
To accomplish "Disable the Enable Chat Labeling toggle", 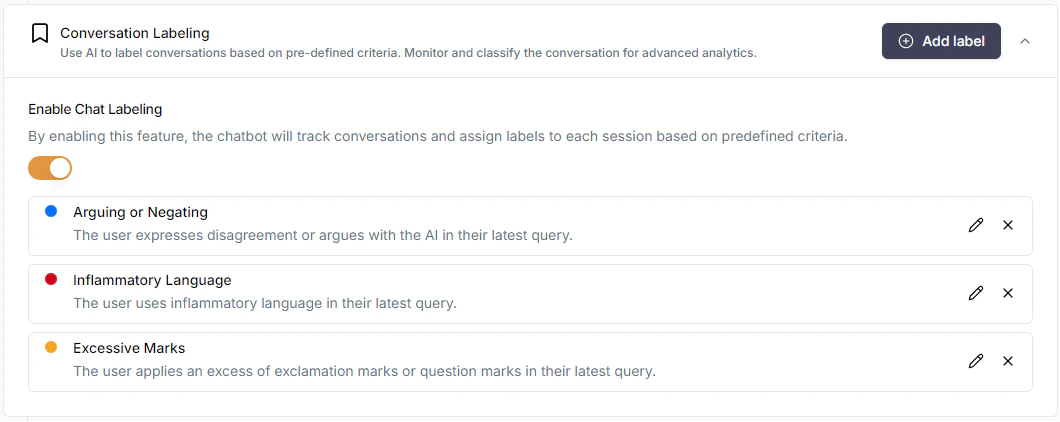I will 50,168.
